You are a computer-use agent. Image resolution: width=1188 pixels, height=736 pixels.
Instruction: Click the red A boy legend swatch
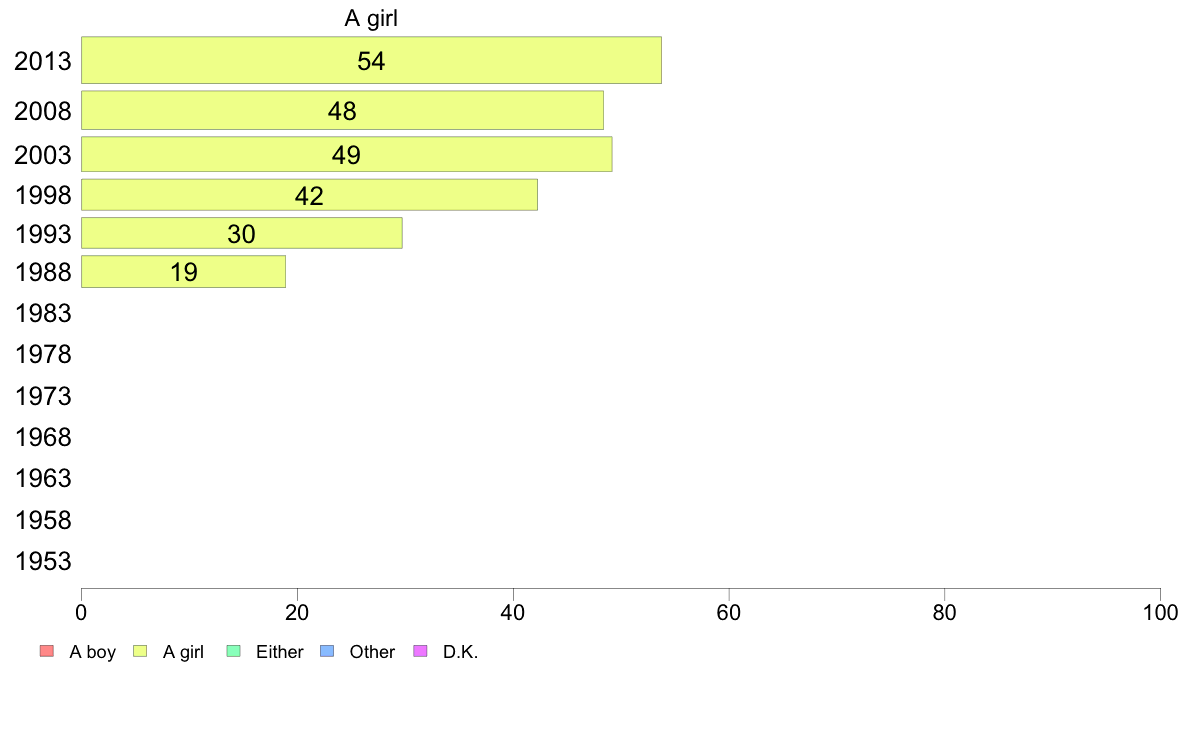(47, 651)
